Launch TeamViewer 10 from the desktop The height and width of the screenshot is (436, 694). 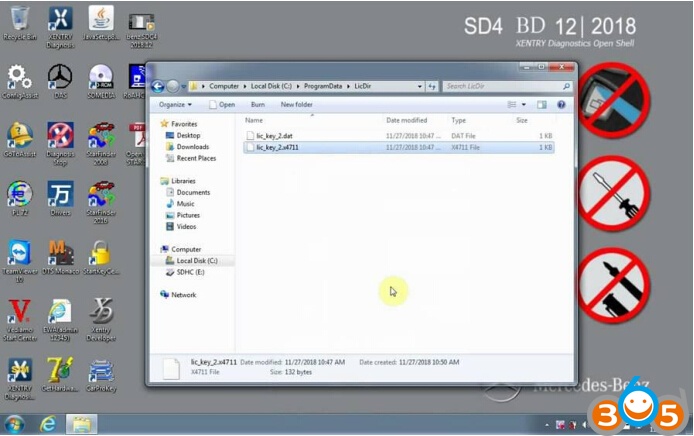coord(19,261)
